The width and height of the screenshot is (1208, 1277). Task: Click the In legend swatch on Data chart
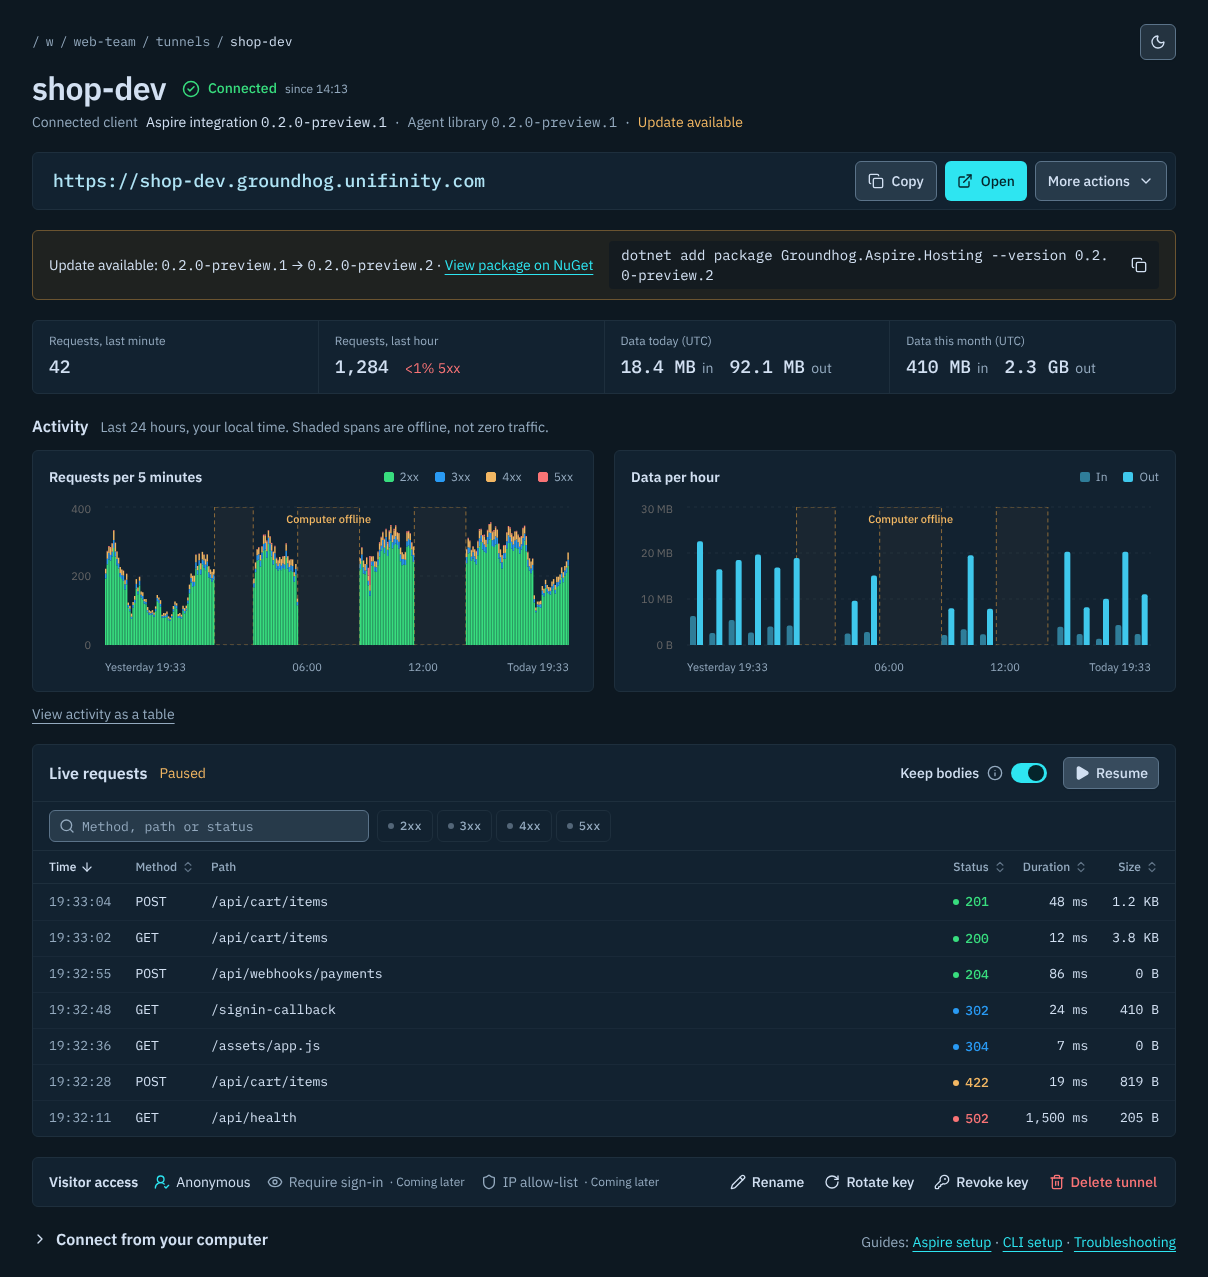[1085, 477]
